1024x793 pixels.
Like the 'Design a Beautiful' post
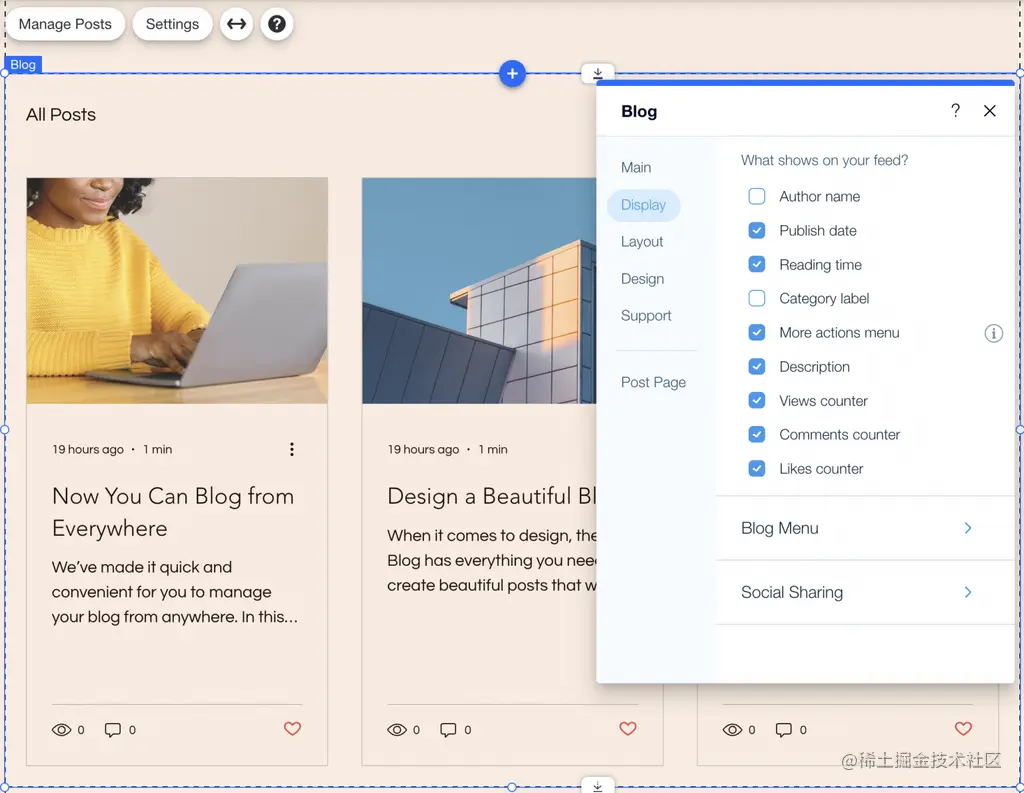pos(628,728)
